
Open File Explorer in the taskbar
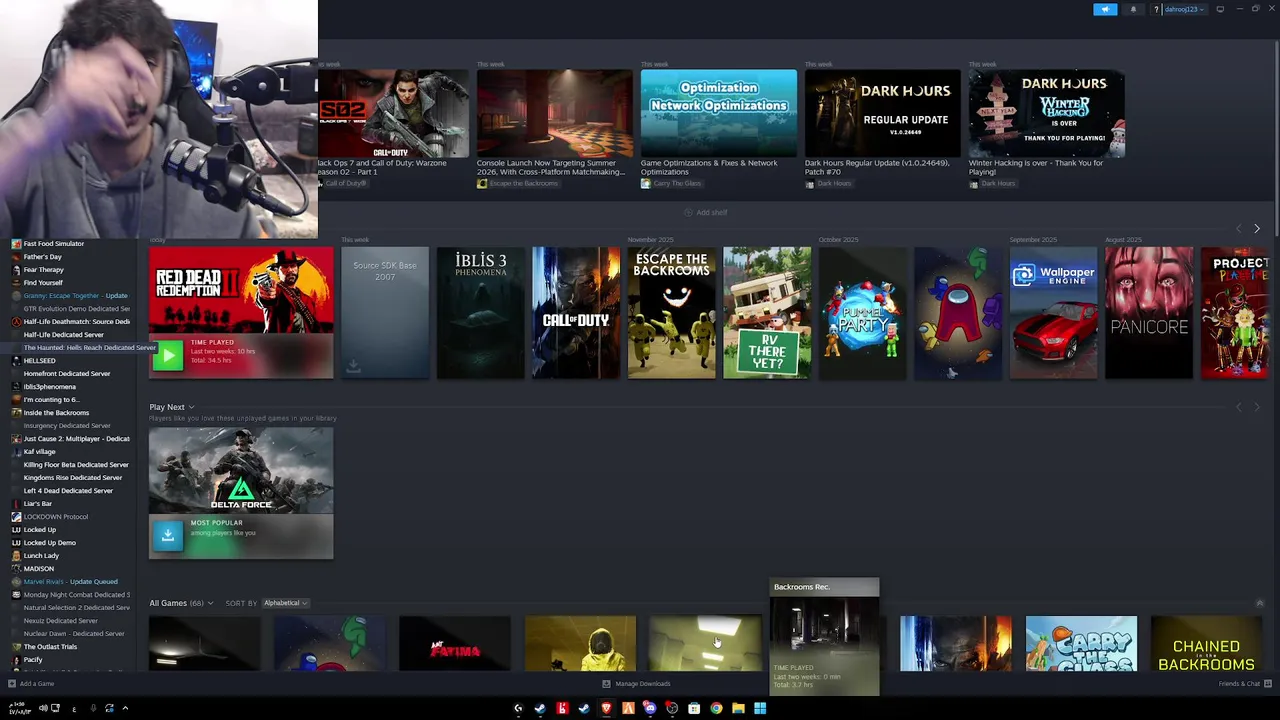(x=738, y=708)
